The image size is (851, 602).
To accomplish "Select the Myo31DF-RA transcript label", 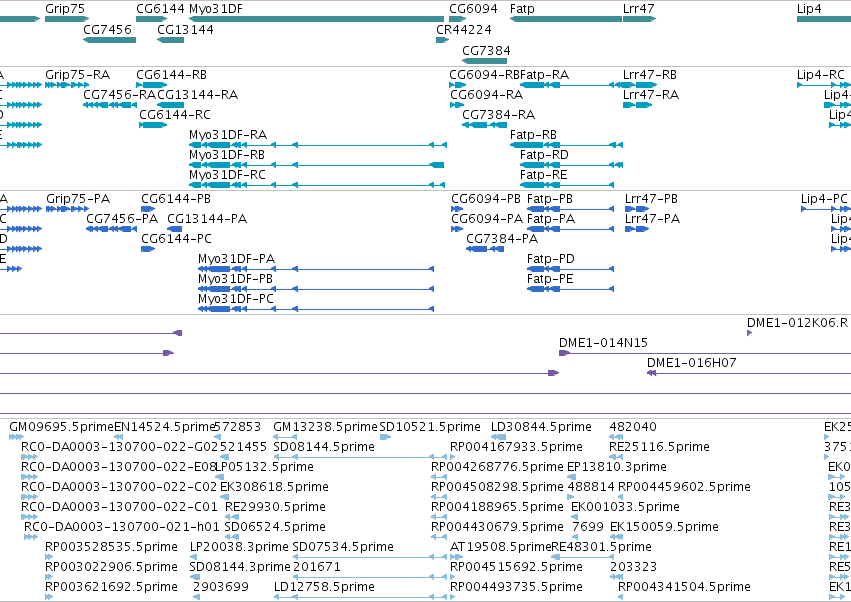I will pyautogui.click(x=228, y=135).
